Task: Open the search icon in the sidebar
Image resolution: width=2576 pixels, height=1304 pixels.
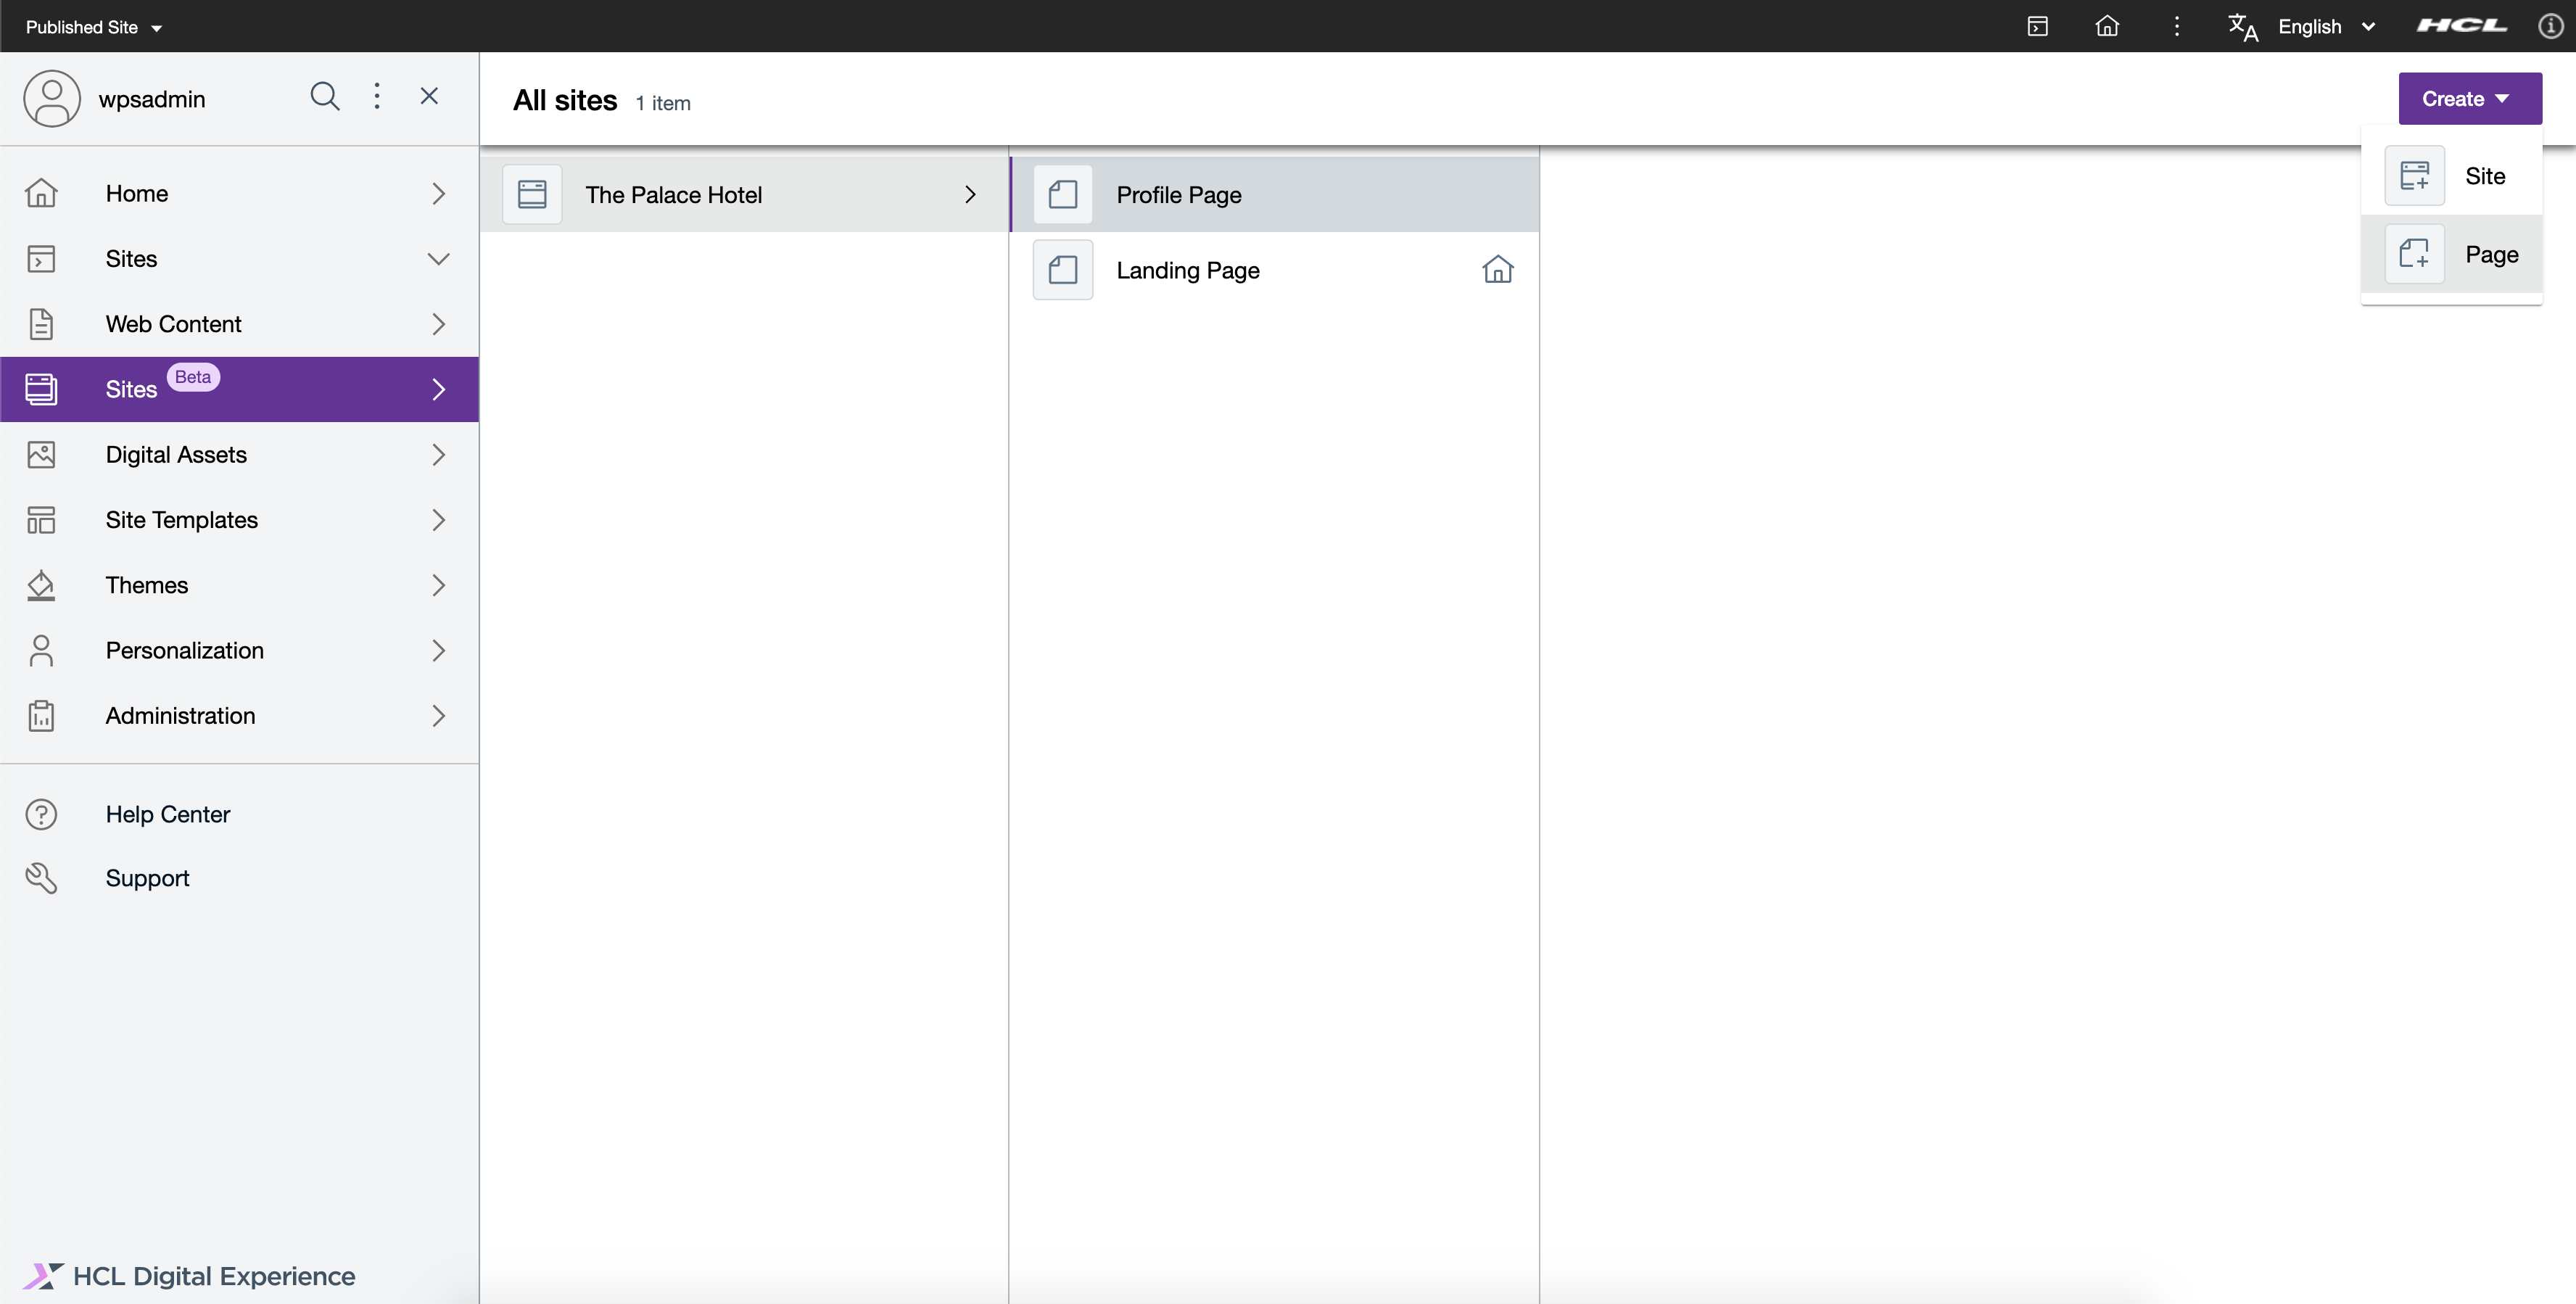Action: coord(324,96)
